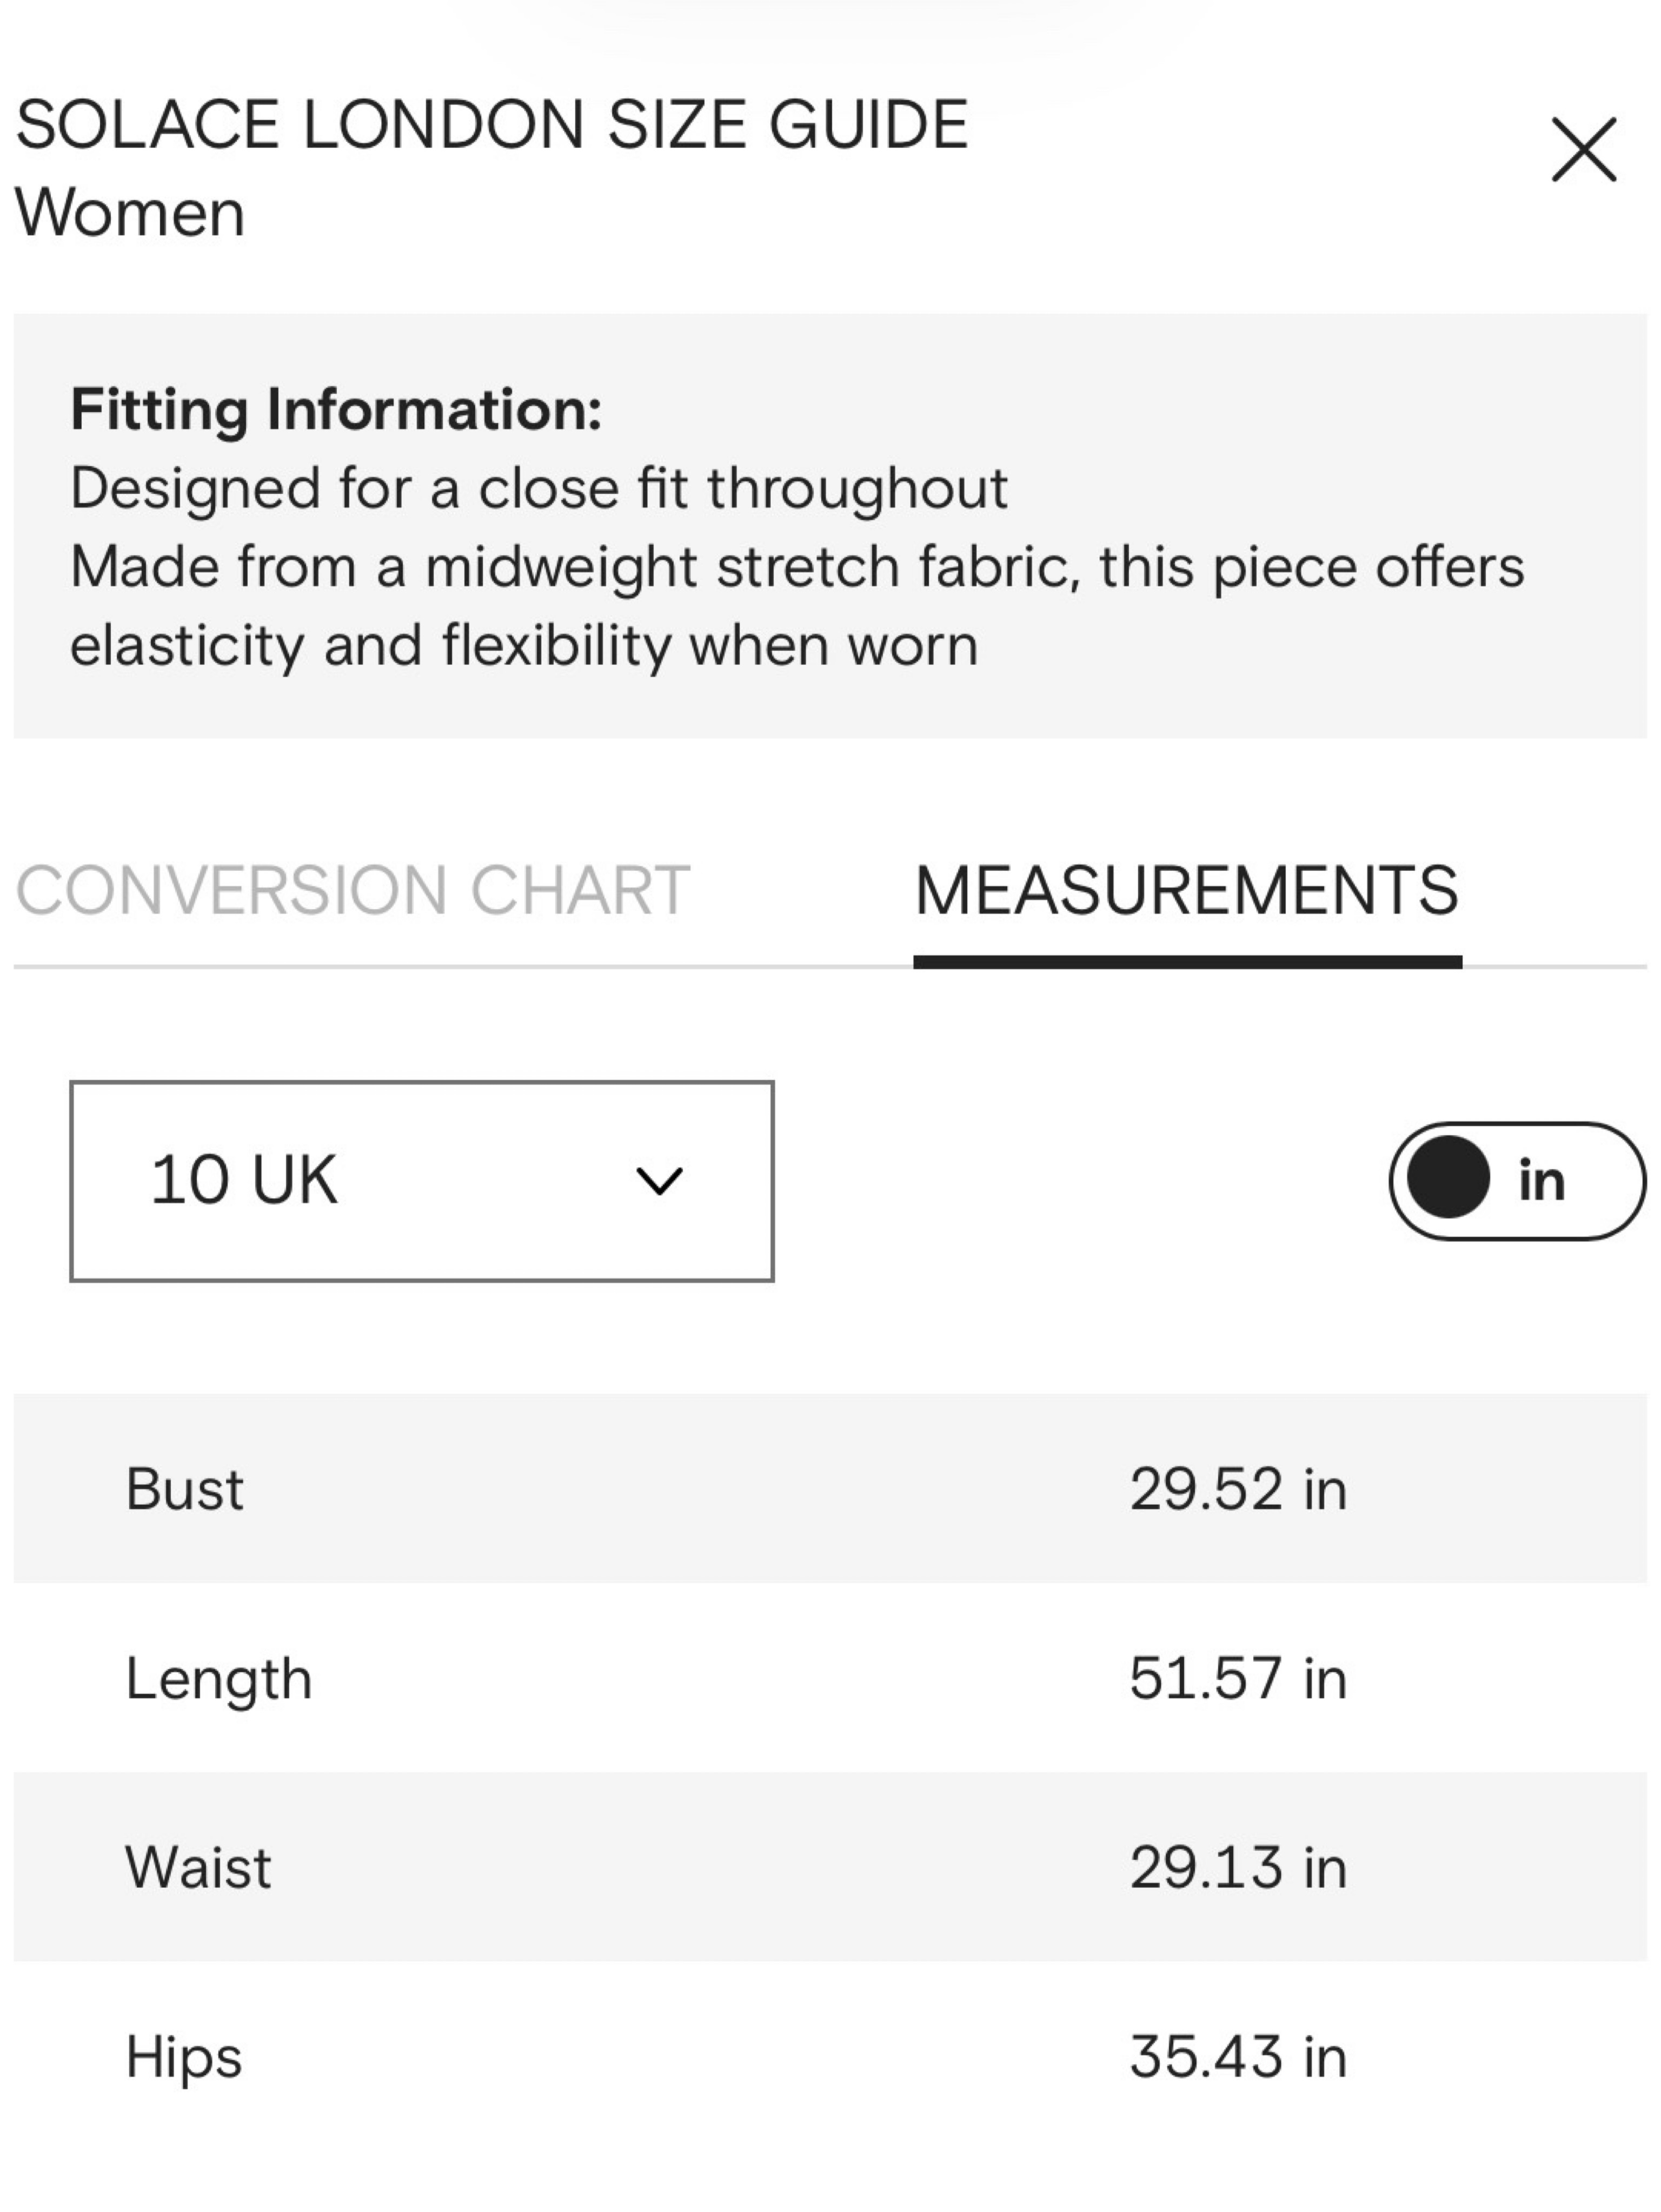The width and height of the screenshot is (1661, 2212).
Task: Open the 10 UK size dropdown
Action: 421,1180
